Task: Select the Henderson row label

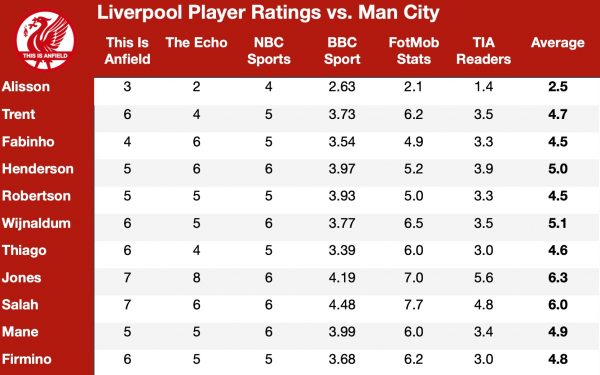Action: tap(38, 169)
